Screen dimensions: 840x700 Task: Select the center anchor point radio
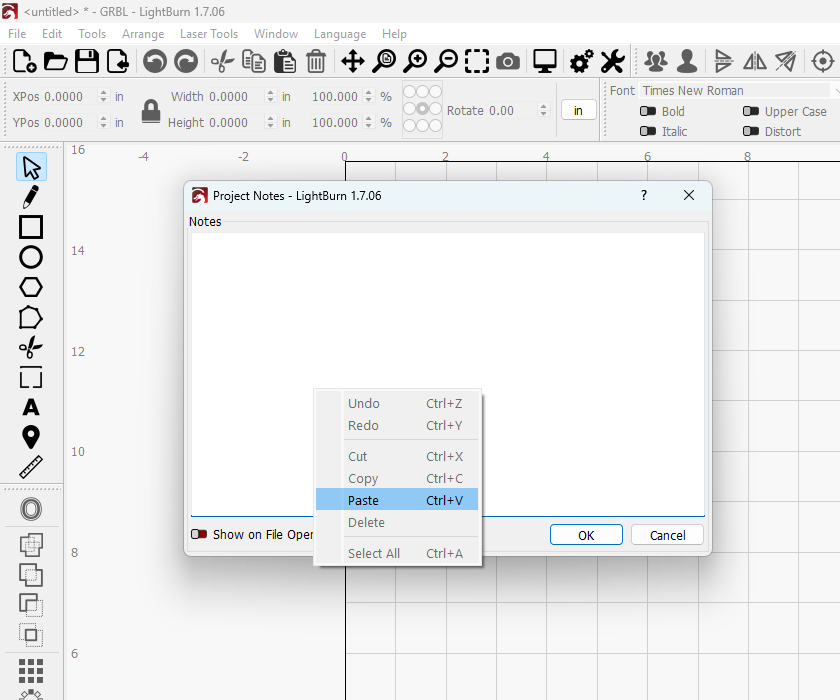(x=422, y=109)
